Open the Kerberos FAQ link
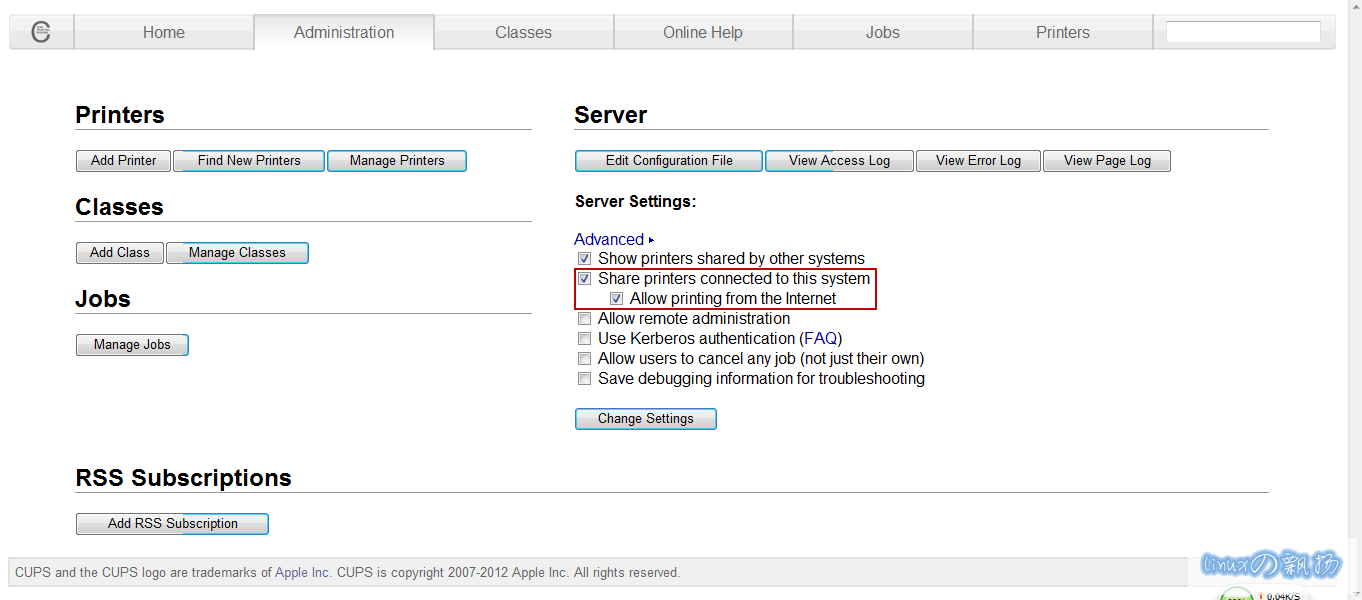 click(x=820, y=339)
